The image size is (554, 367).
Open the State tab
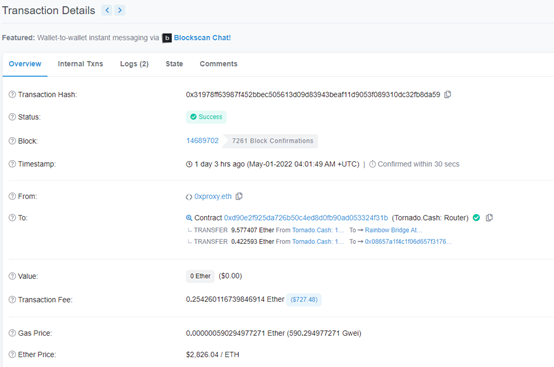pyautogui.click(x=174, y=64)
